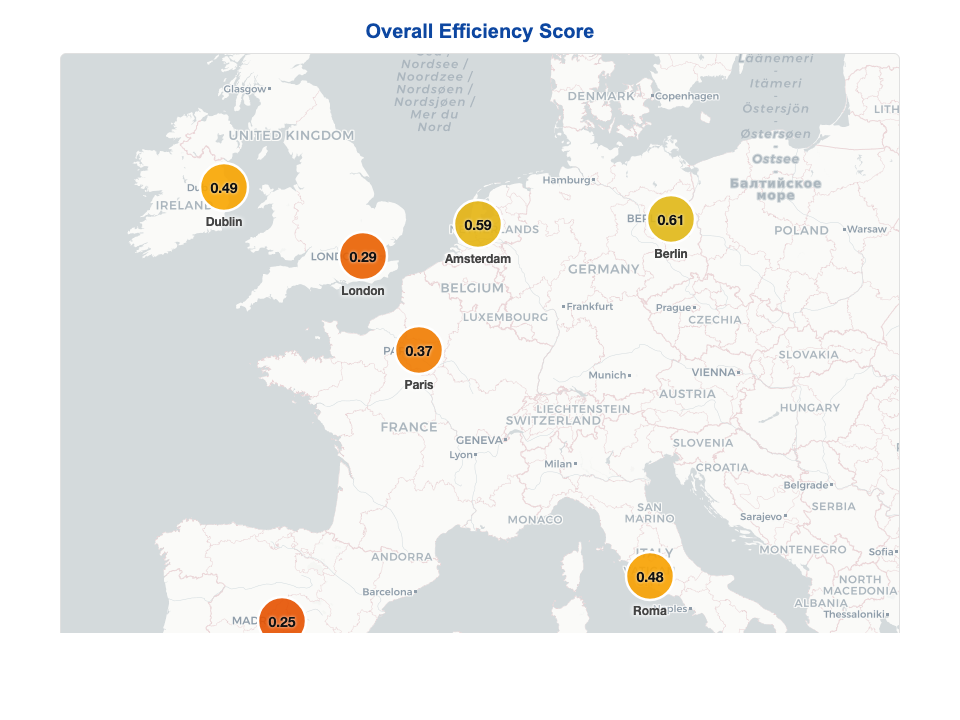This screenshot has width=960, height=720.
Task: Click the Roma city label
Action: (x=650, y=610)
